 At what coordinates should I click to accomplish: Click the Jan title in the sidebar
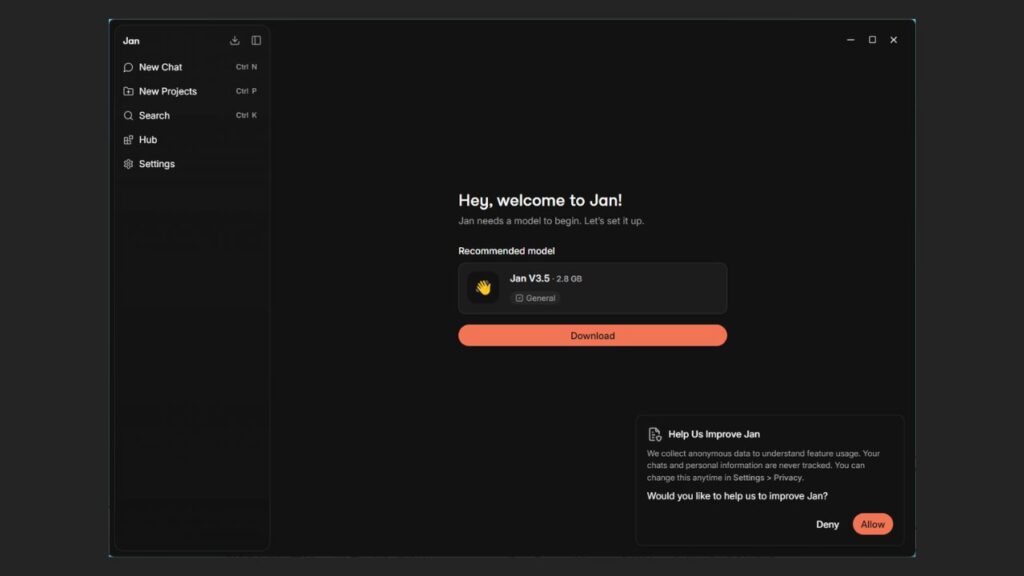131,40
